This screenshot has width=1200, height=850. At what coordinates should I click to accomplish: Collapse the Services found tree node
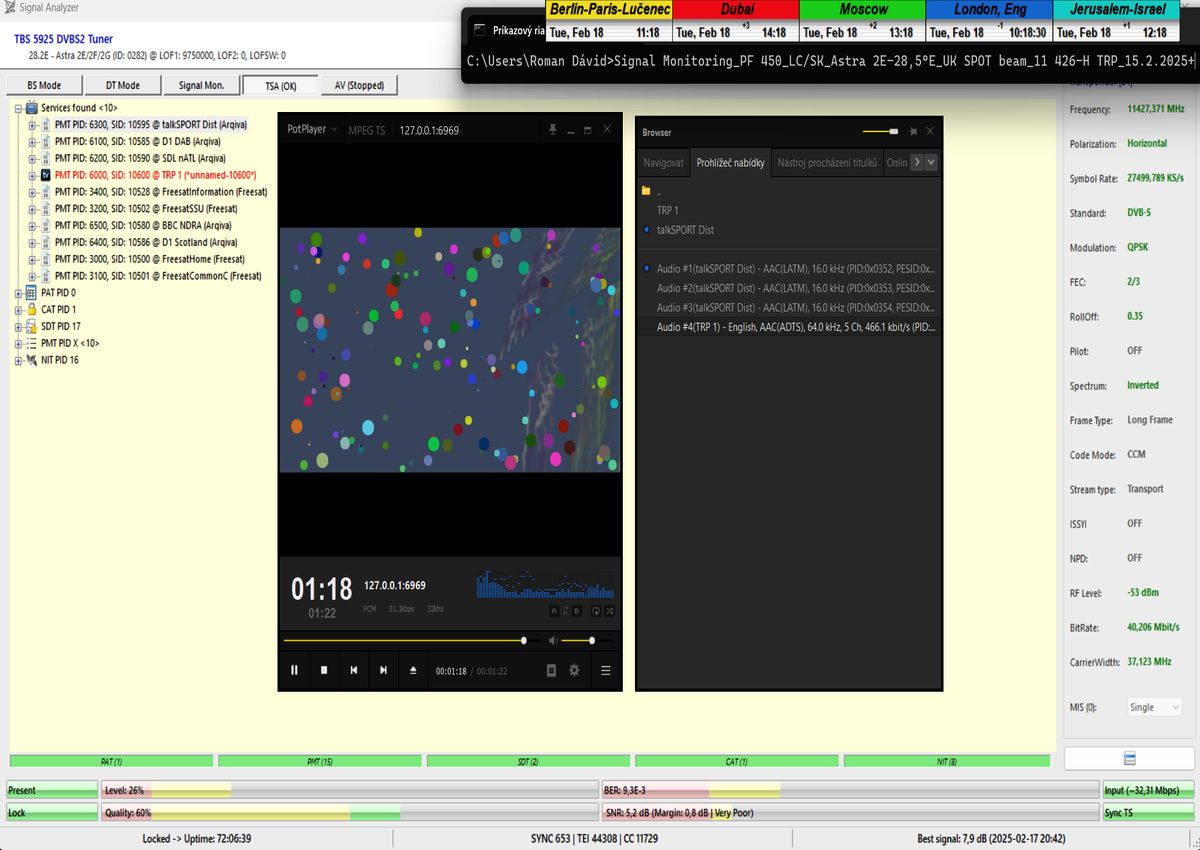(x=18, y=108)
